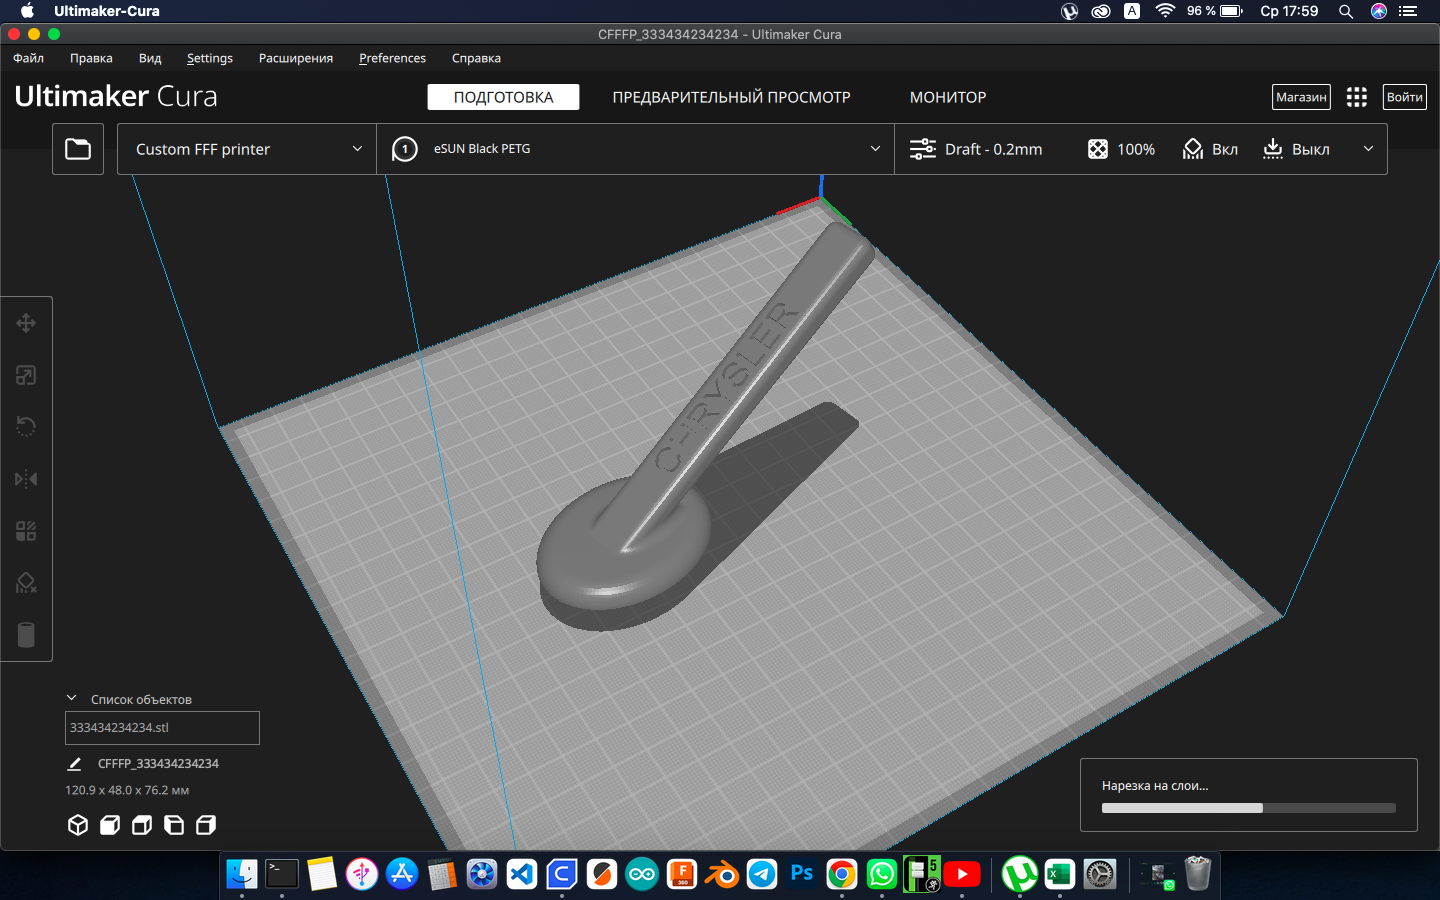Viewport: 1440px width, 900px height.
Task: Open the Расширения menu
Action: click(x=296, y=58)
